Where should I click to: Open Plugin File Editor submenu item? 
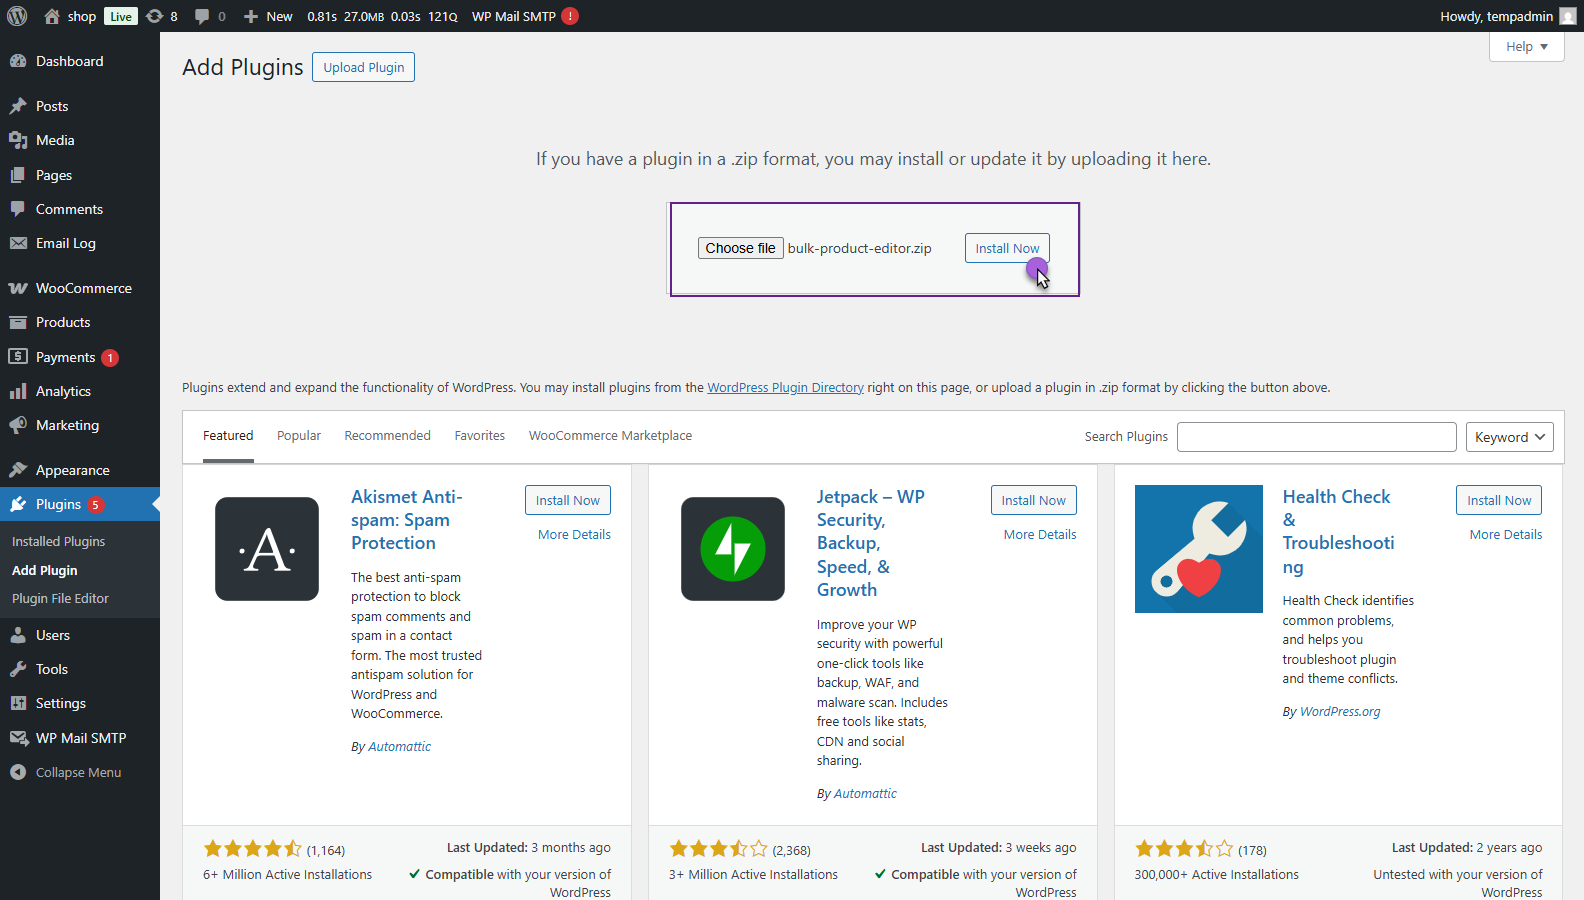(60, 598)
